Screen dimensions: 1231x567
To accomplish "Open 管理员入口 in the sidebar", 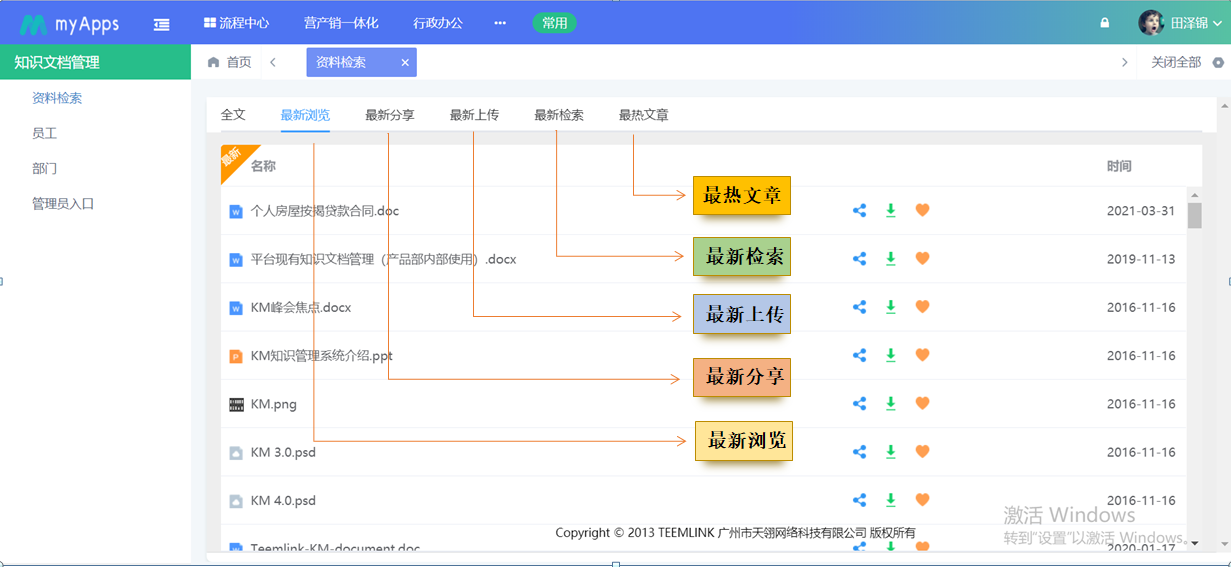I will [x=63, y=204].
